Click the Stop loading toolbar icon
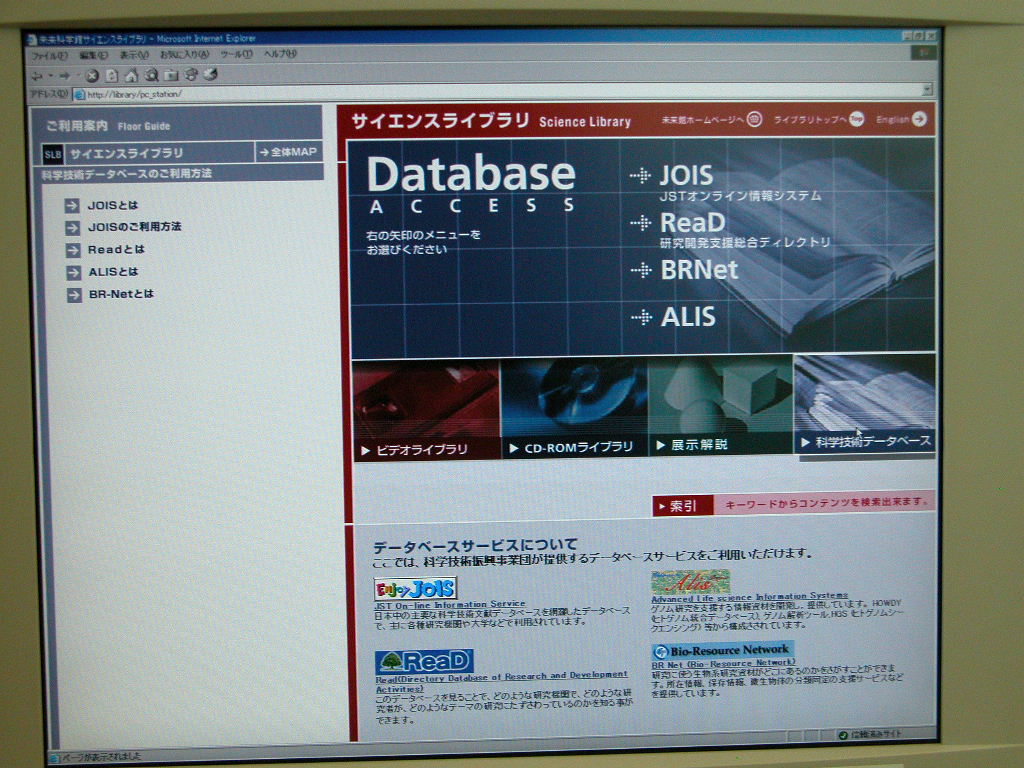 coord(92,76)
